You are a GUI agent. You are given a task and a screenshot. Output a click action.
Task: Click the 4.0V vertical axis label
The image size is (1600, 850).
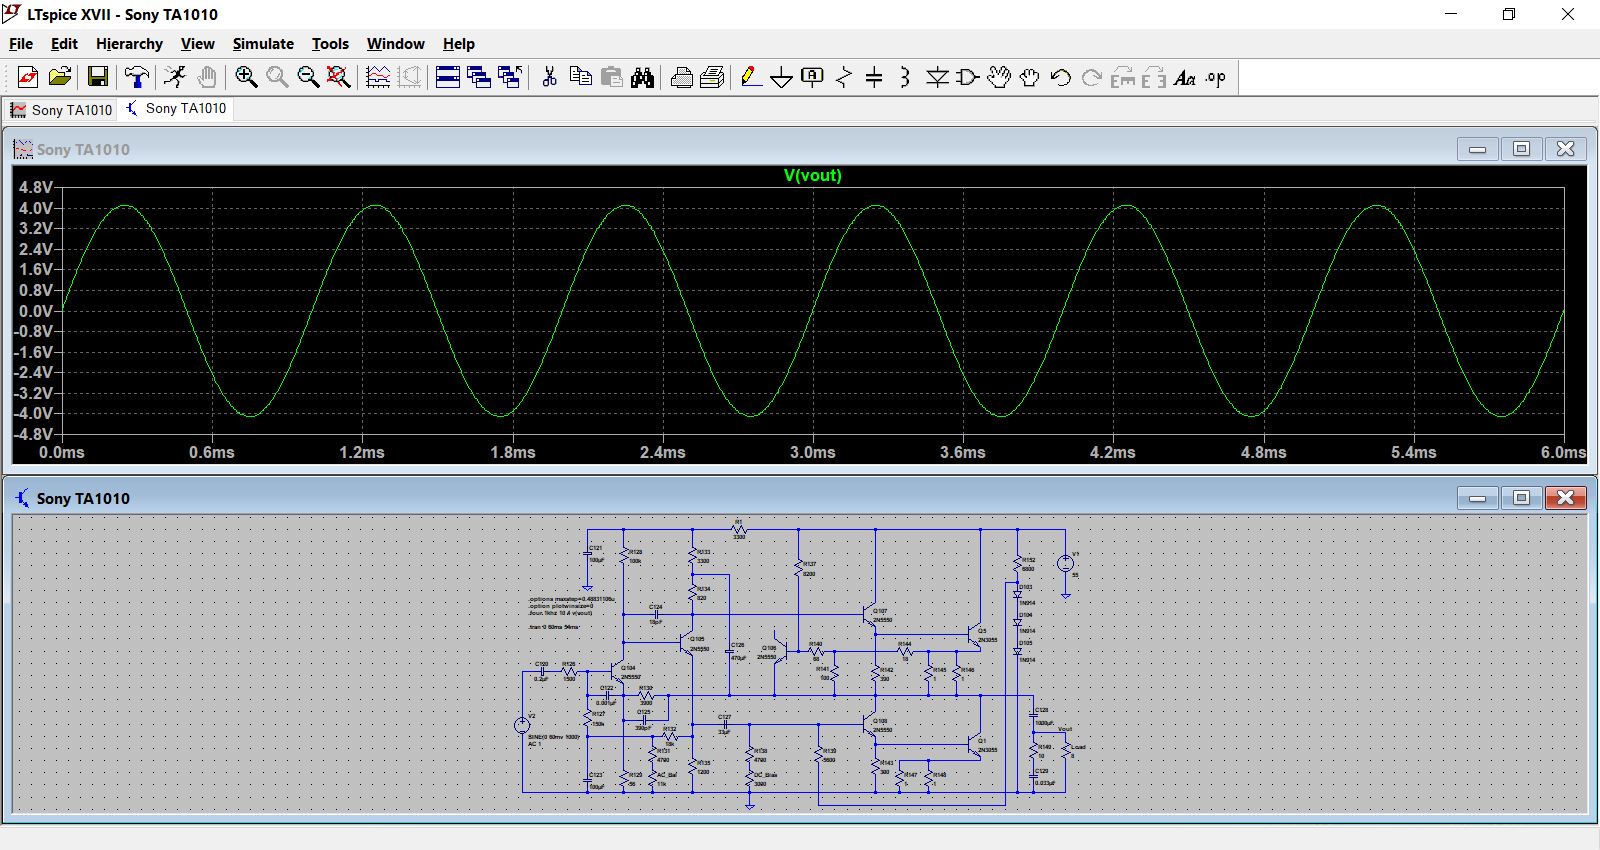pos(36,208)
